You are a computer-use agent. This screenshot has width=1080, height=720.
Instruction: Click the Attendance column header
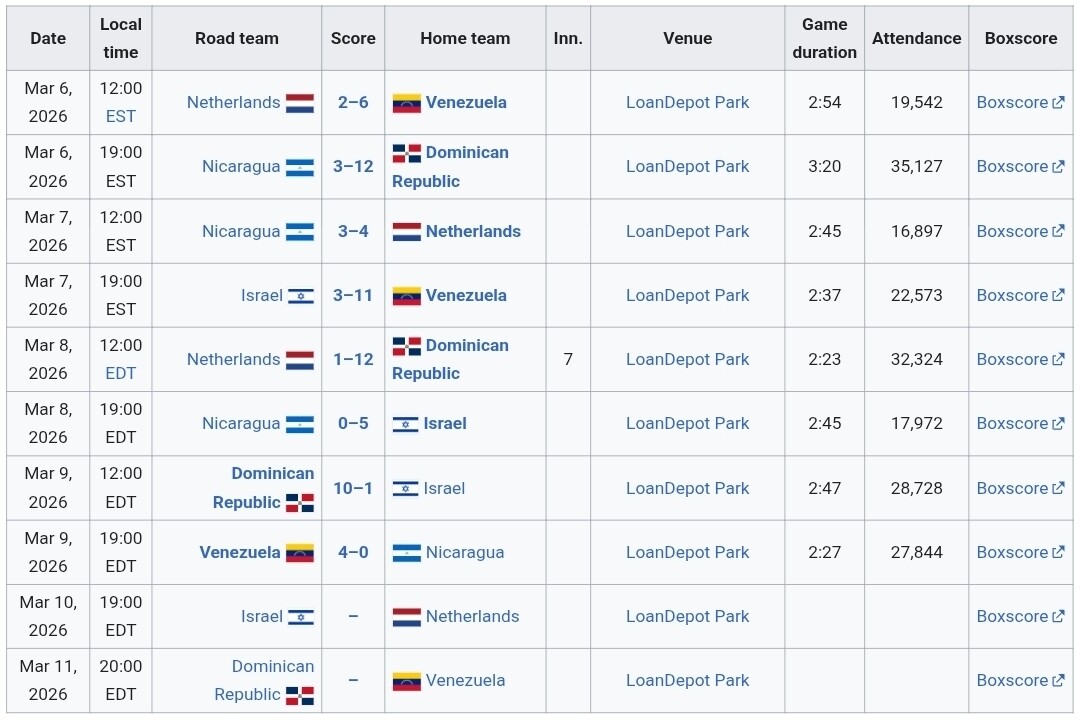[x=916, y=39]
